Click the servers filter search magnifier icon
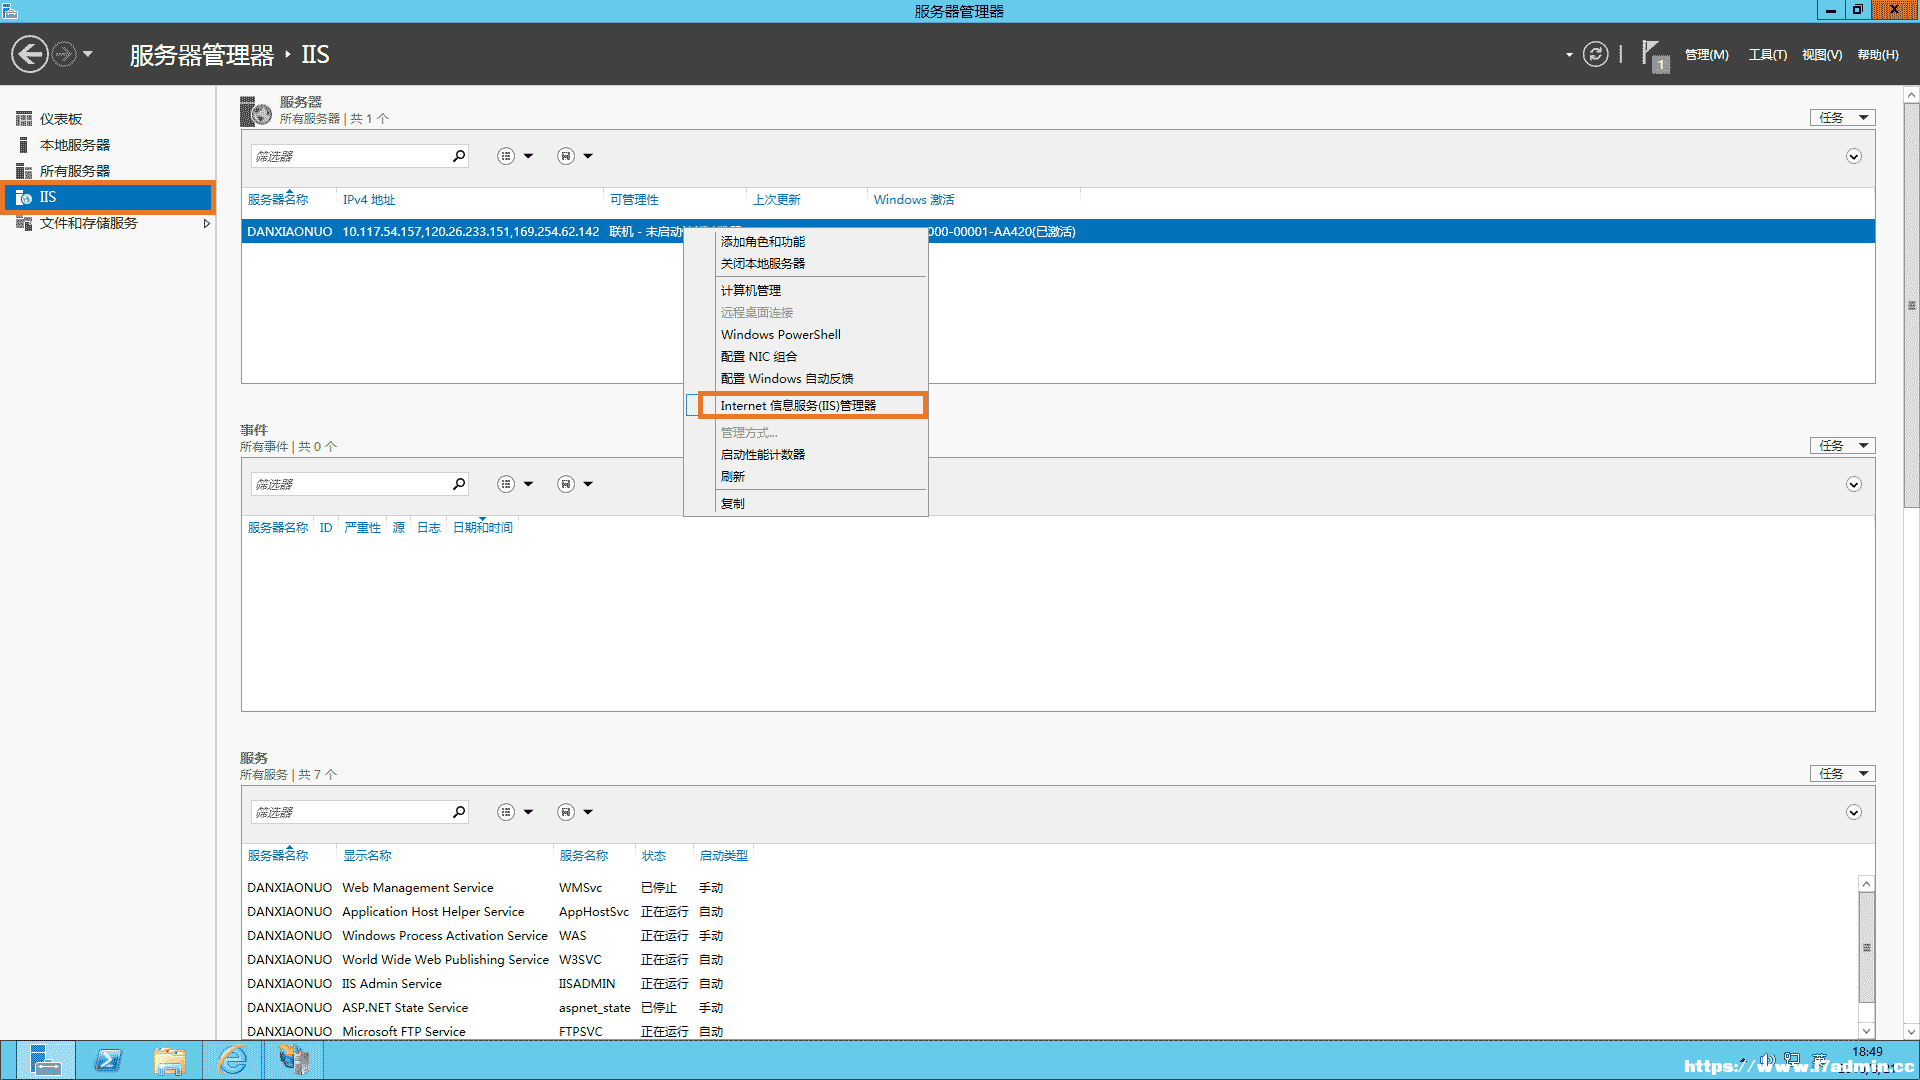The width and height of the screenshot is (1920, 1080). pyautogui.click(x=459, y=156)
